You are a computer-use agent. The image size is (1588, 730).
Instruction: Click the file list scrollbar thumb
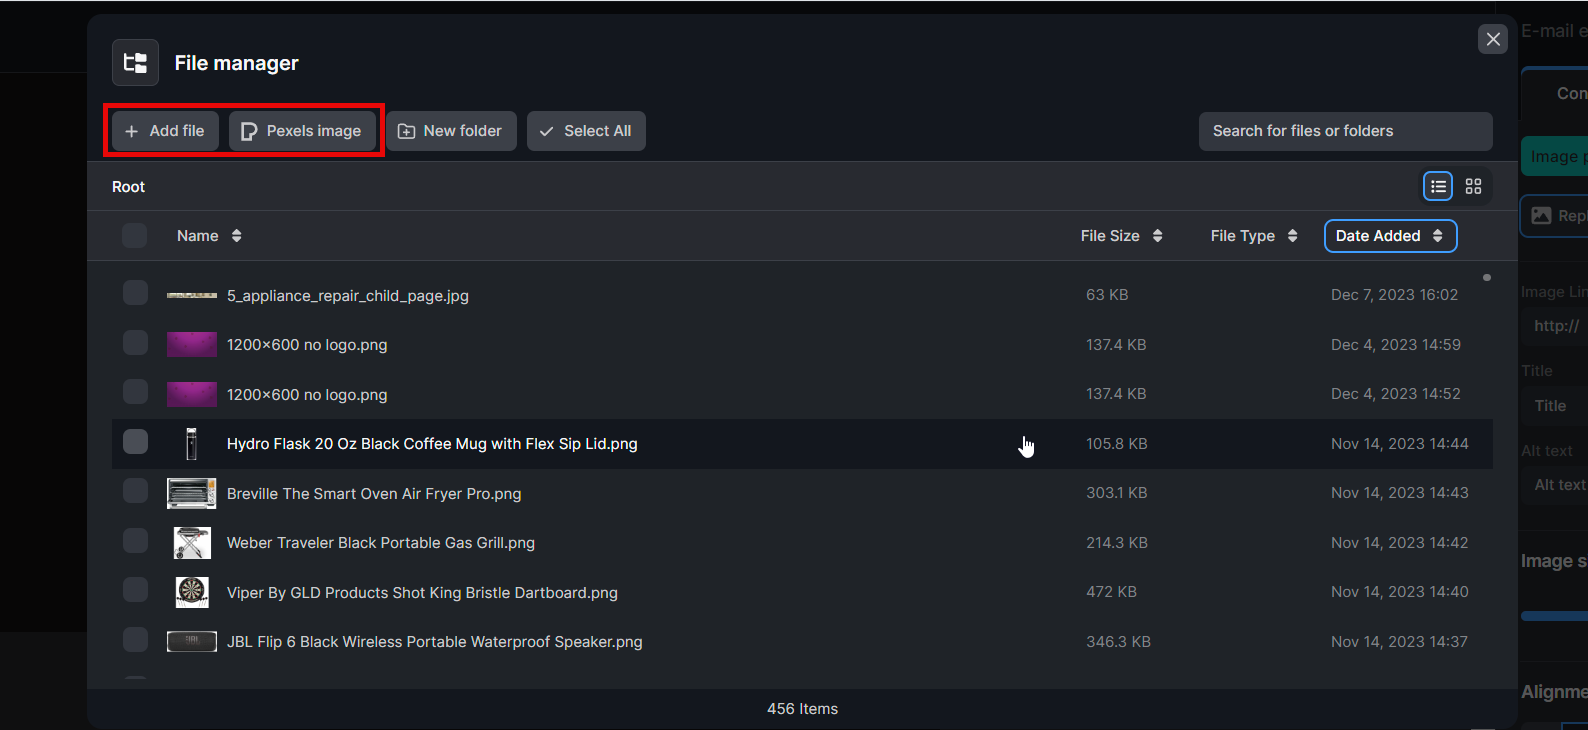1487,277
